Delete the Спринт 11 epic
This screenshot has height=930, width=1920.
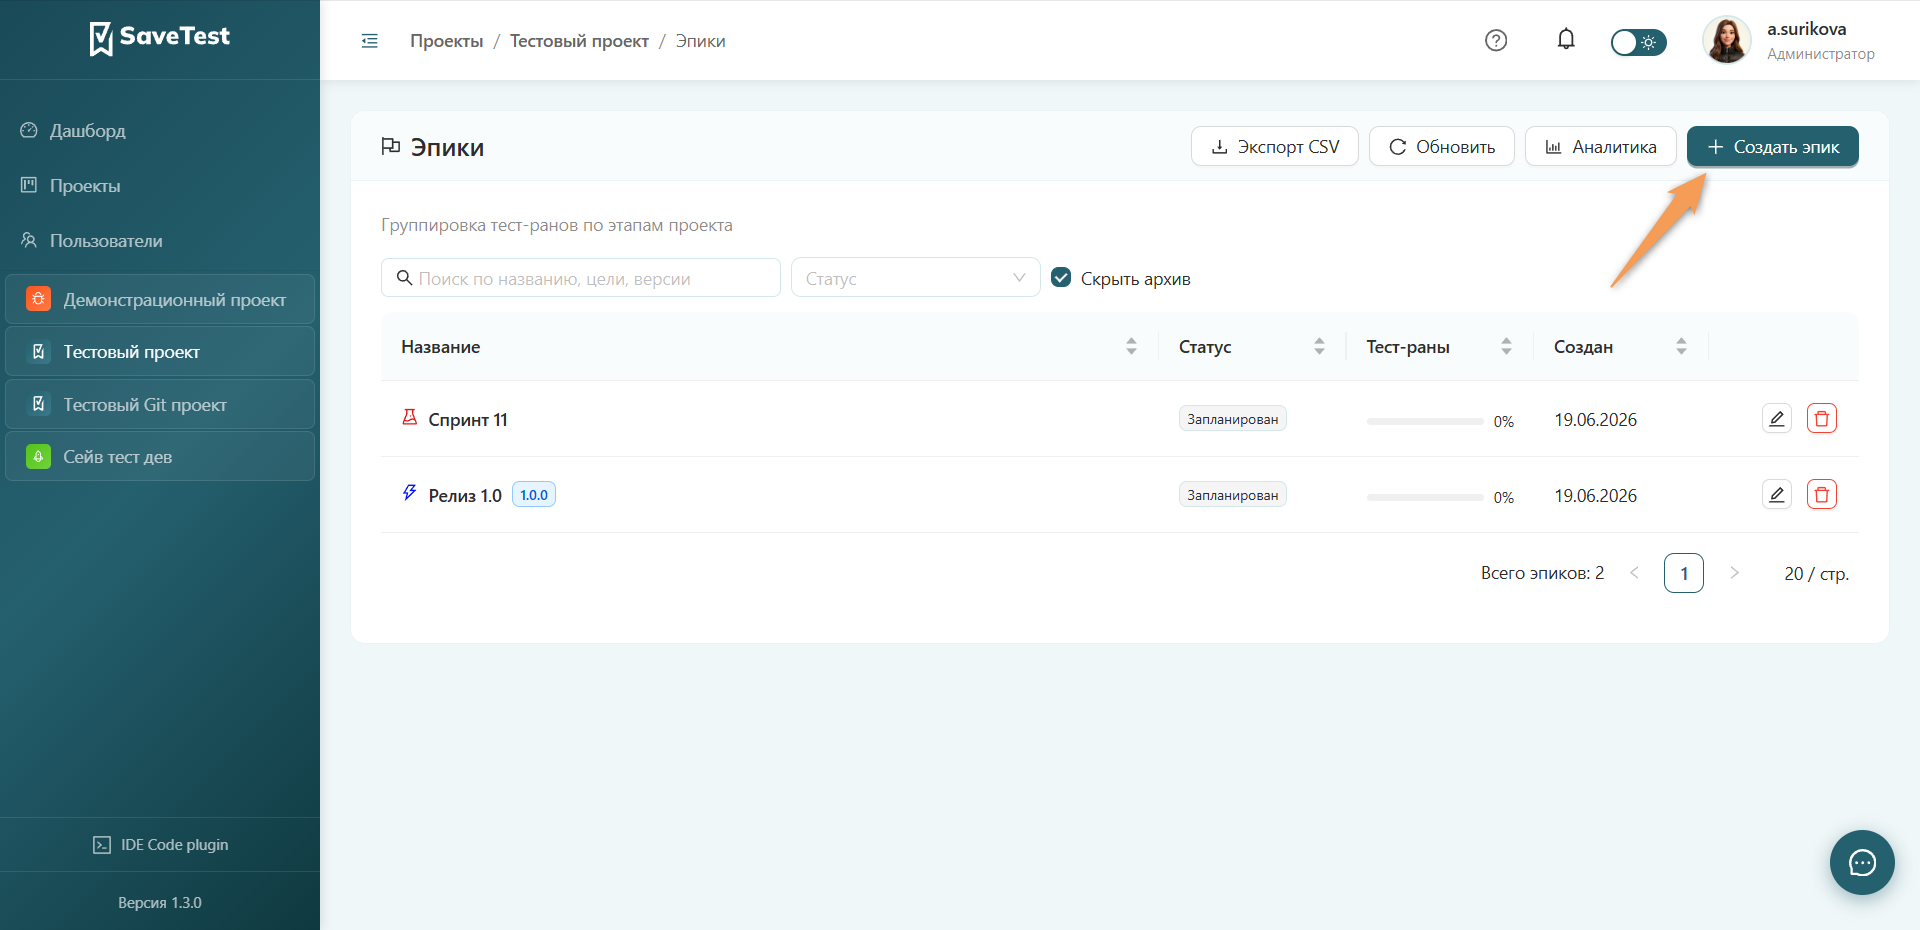coord(1822,419)
